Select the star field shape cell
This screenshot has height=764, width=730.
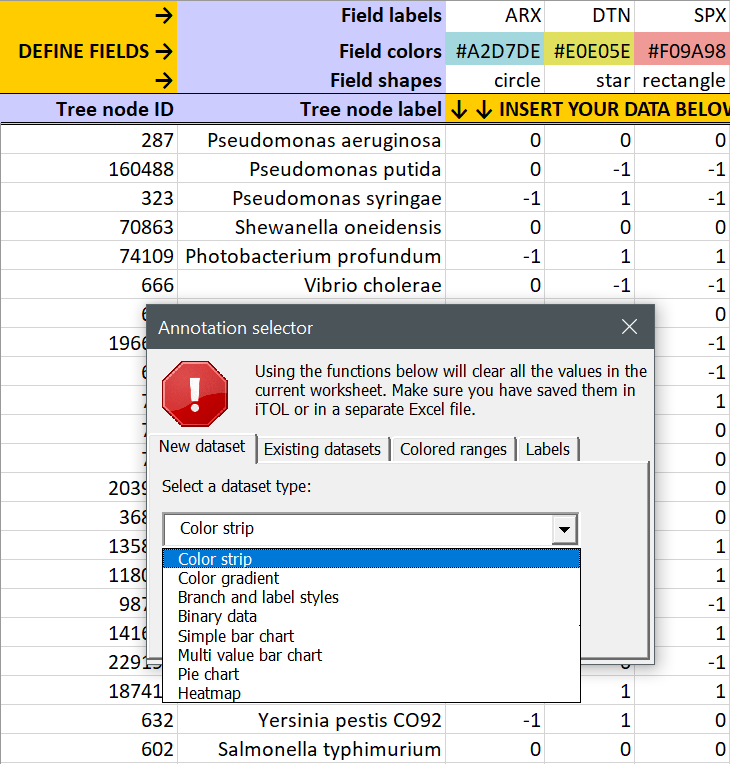pyautogui.click(x=590, y=80)
